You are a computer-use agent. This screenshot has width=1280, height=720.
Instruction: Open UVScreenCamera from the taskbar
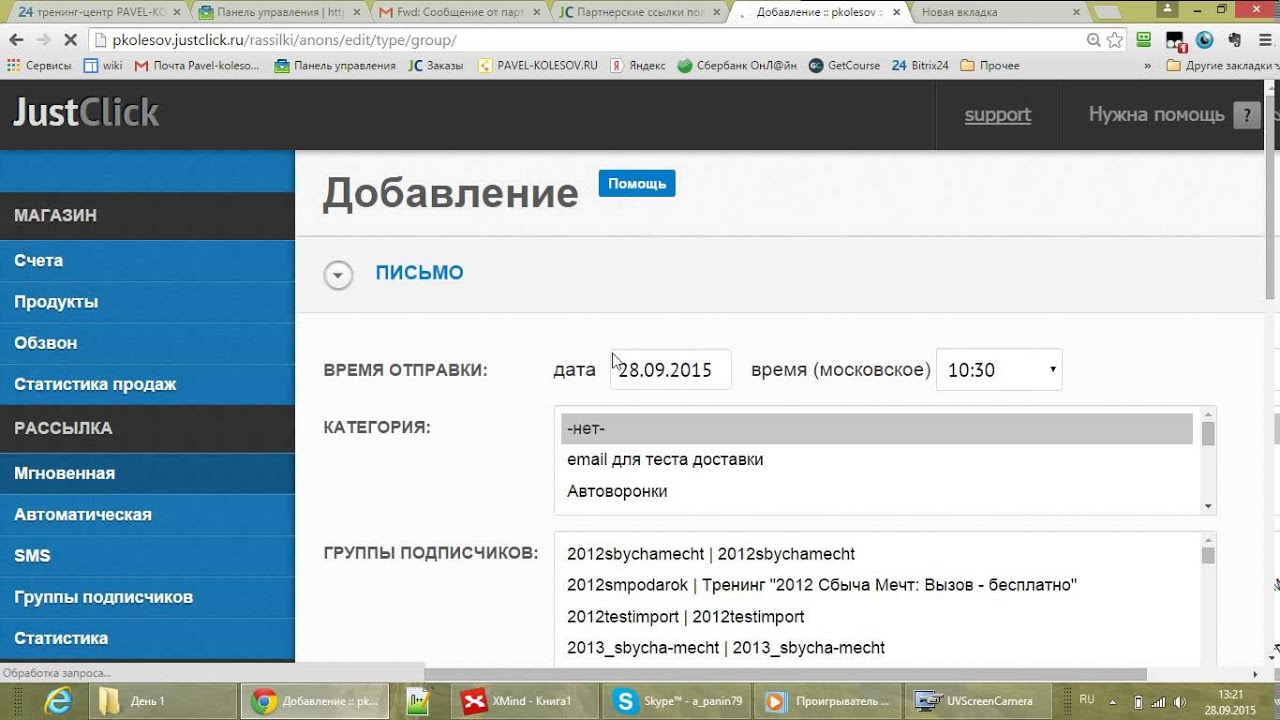pos(976,701)
